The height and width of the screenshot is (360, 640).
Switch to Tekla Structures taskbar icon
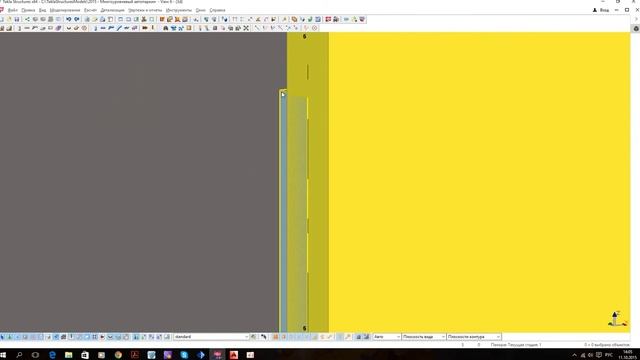[x=218, y=355]
